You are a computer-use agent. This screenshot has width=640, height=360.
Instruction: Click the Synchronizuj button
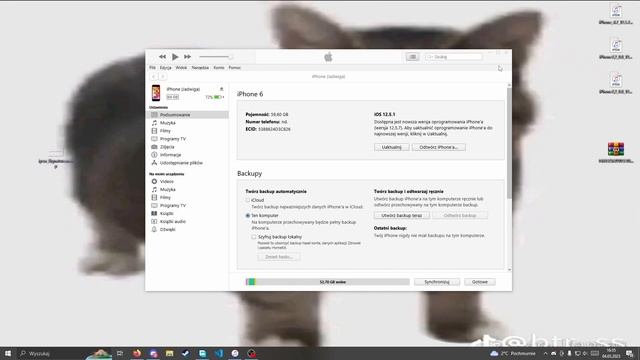tap(437, 282)
